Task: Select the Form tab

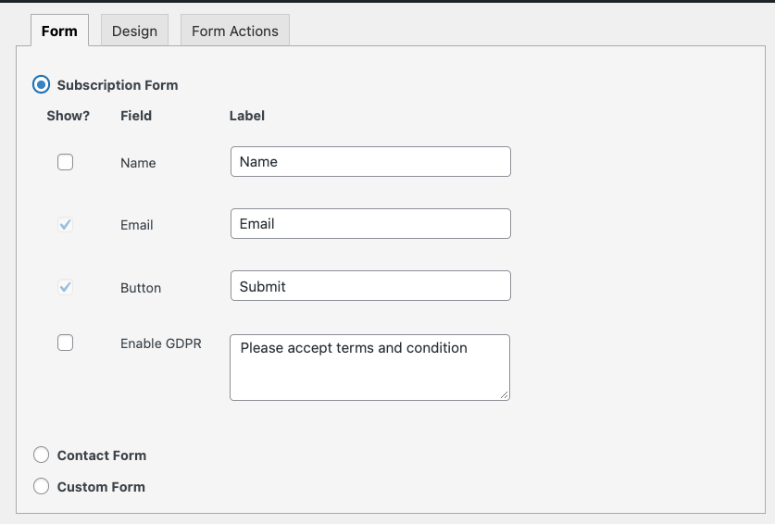Action: pos(59,31)
